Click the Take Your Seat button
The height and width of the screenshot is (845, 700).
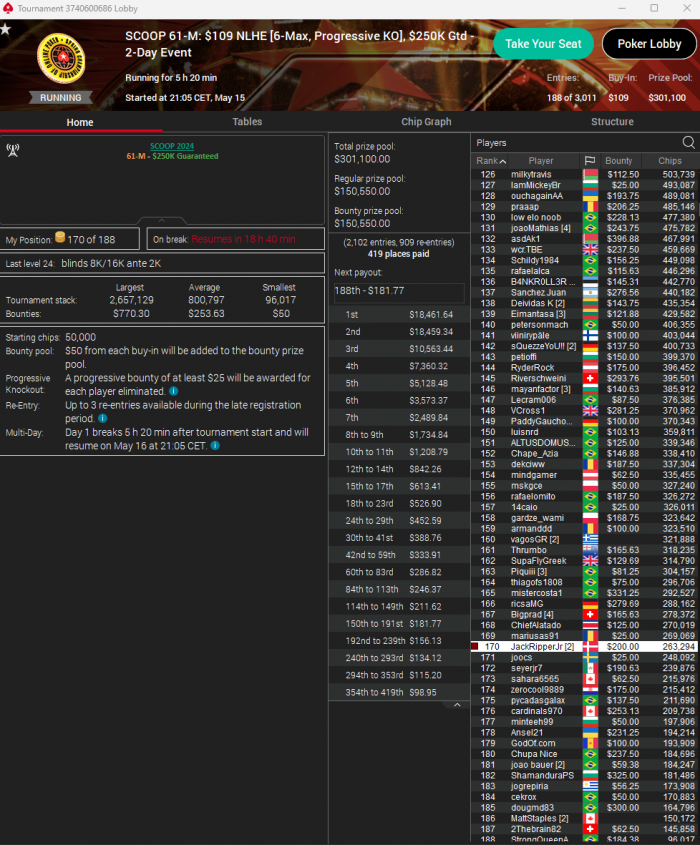(x=543, y=44)
